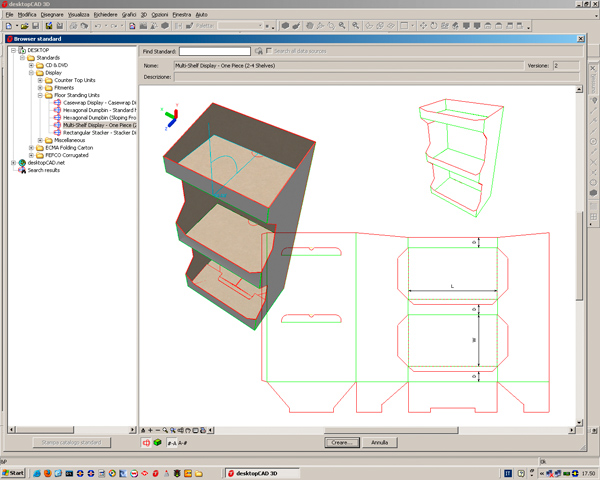The width and height of the screenshot is (600, 480).
Task: Click the pan (four-arrow move) toolbar icon
Action: click(423, 26)
